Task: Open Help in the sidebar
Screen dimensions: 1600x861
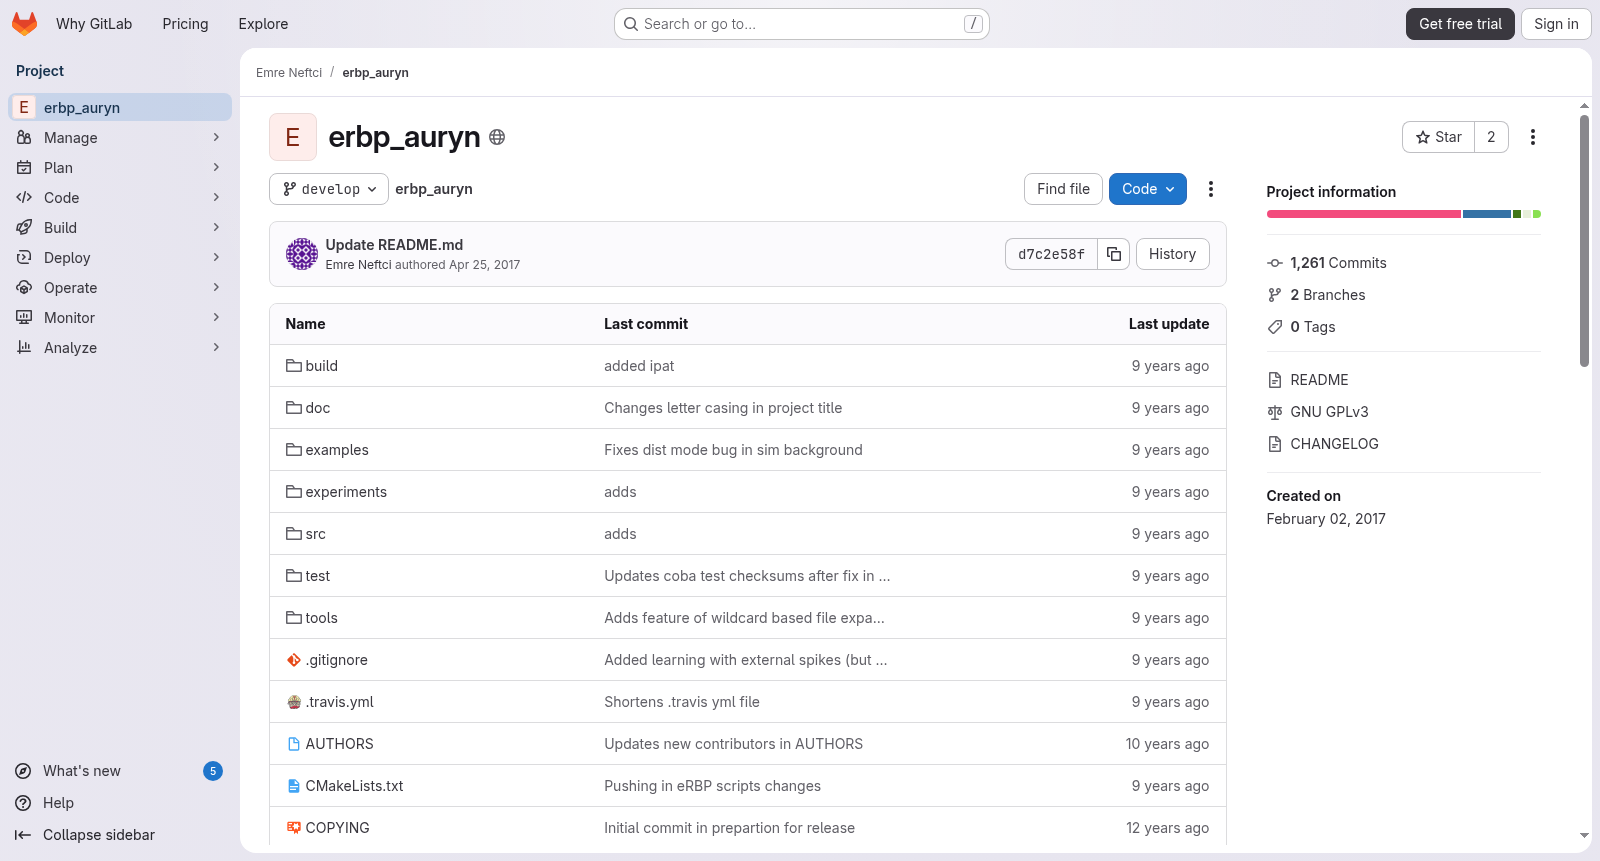Action: tap(120, 803)
